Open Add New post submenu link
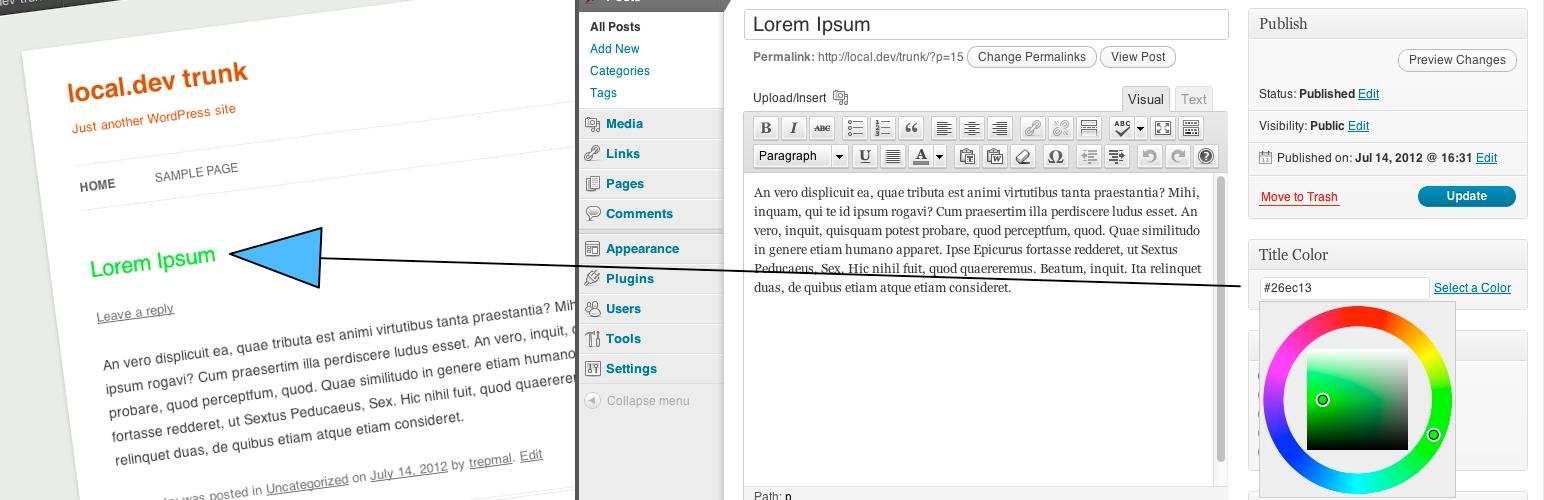1544x500 pixels. 615,49
